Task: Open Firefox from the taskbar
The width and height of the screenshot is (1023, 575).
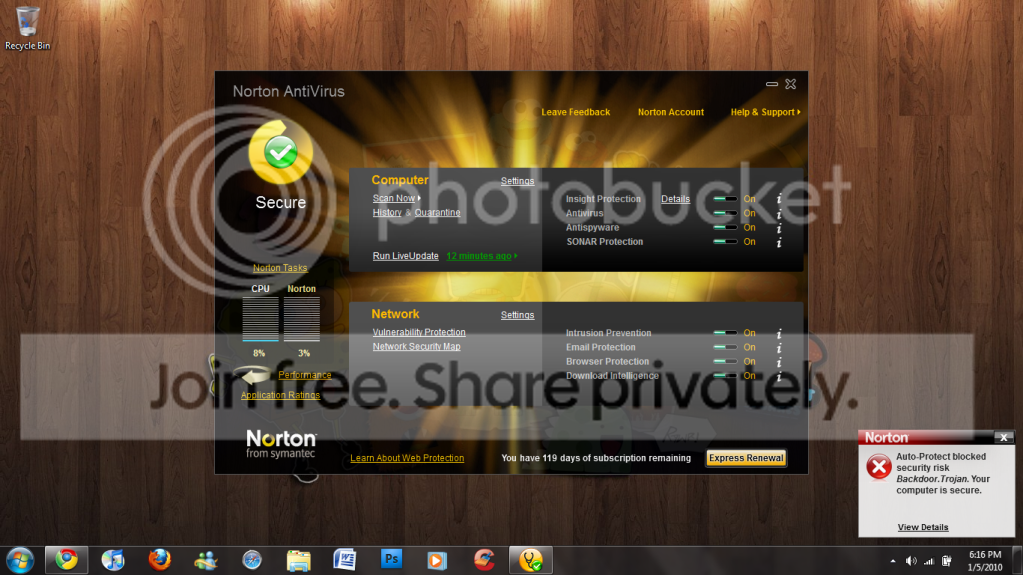Action: click(x=159, y=560)
